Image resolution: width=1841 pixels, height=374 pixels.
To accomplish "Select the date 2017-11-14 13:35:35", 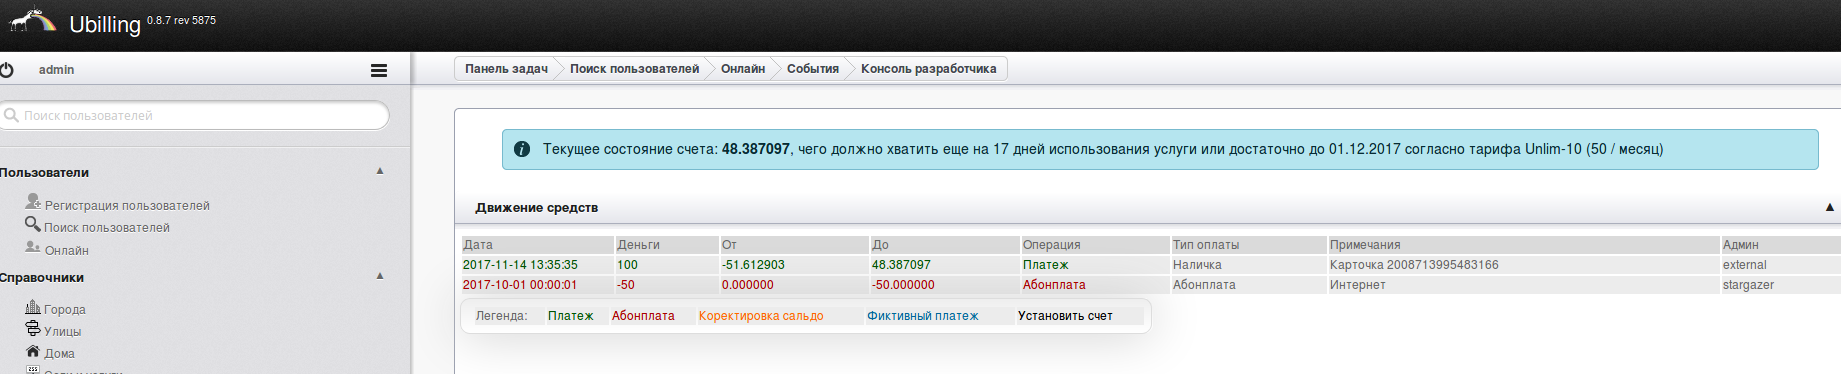I will click(x=520, y=265).
